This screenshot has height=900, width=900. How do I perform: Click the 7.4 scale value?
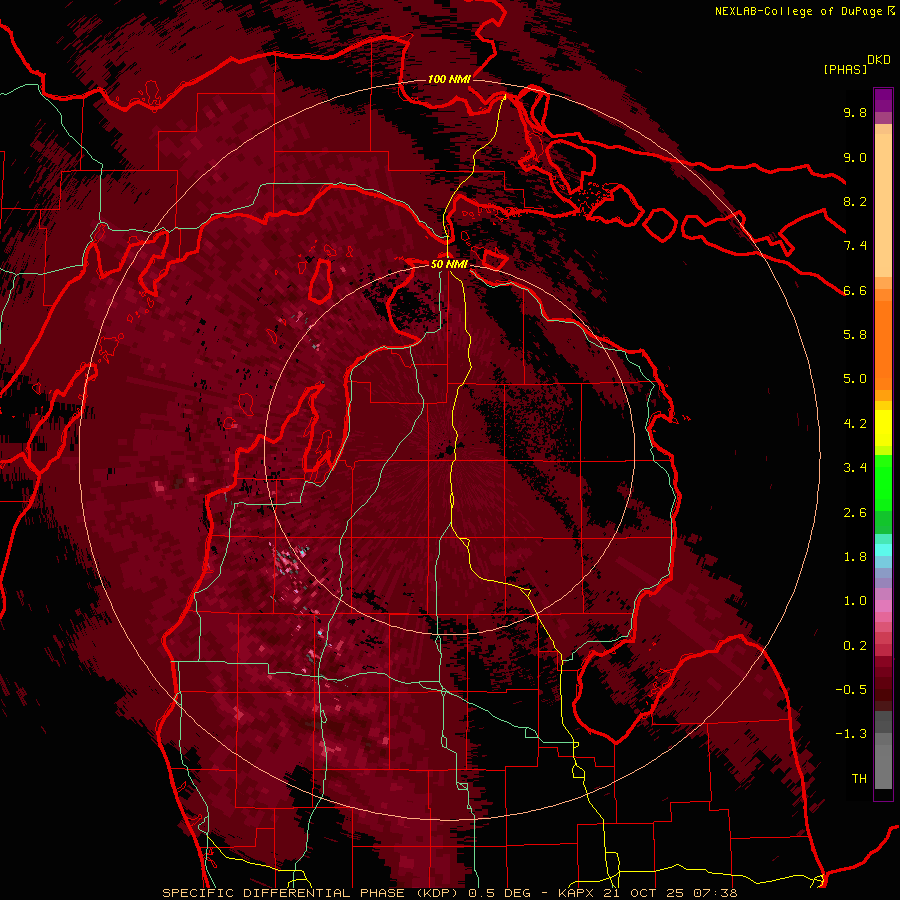(855, 246)
